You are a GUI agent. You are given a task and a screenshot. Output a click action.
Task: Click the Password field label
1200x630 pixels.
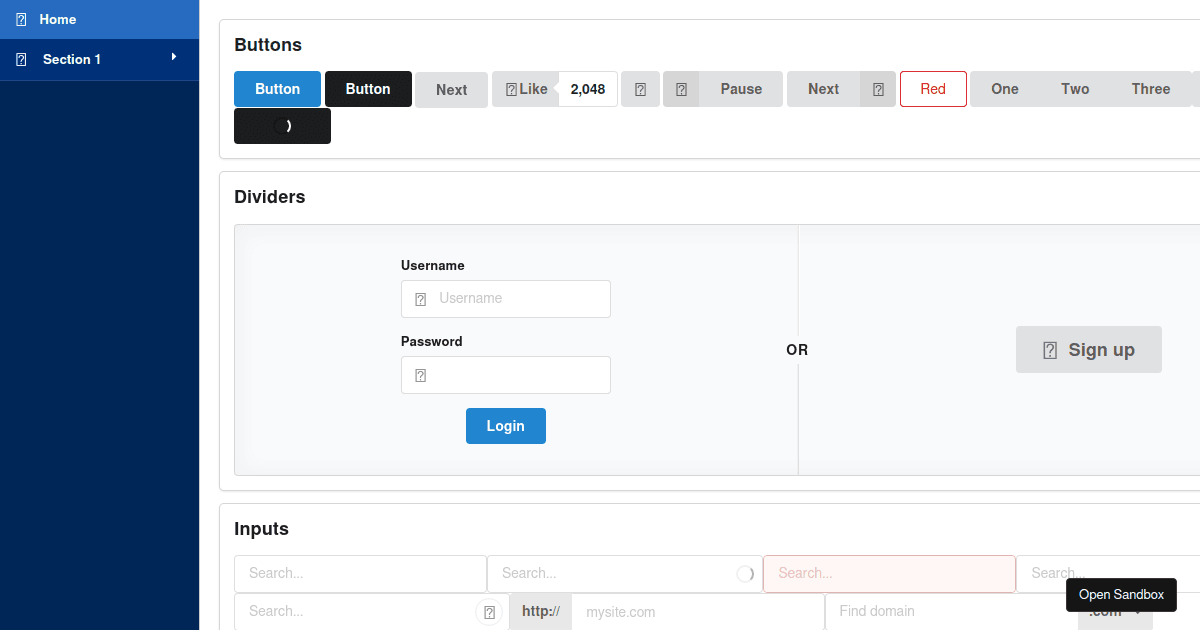(x=432, y=342)
